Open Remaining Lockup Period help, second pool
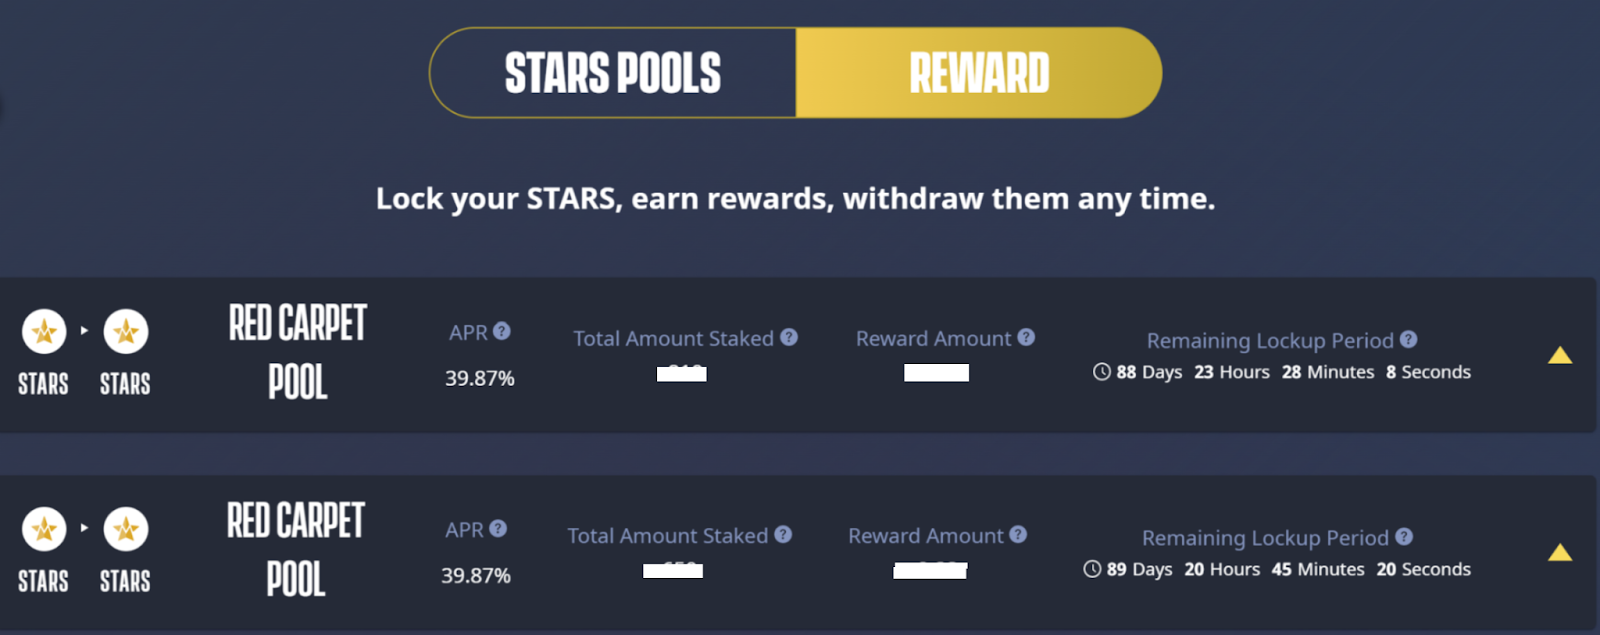Image resolution: width=1600 pixels, height=635 pixels. pos(1404,536)
